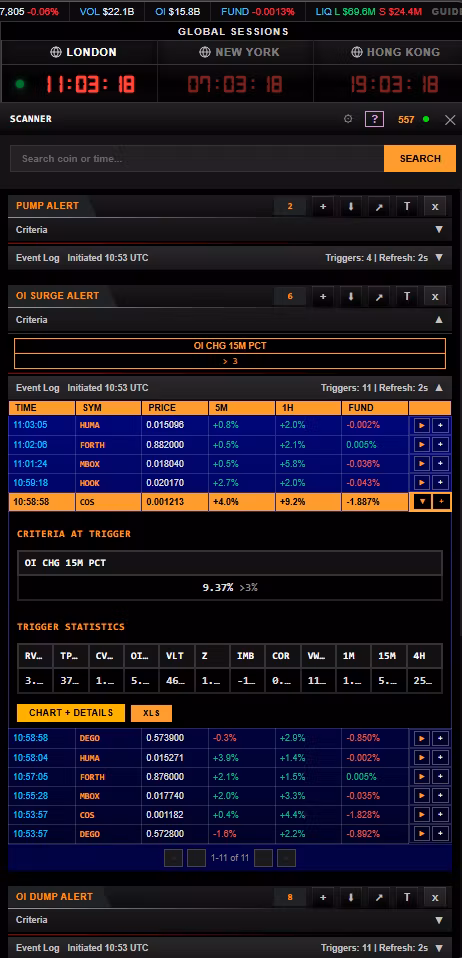This screenshot has width=462, height=958.
Task: Select the NEW YORK session clock
Action: pos(235,71)
